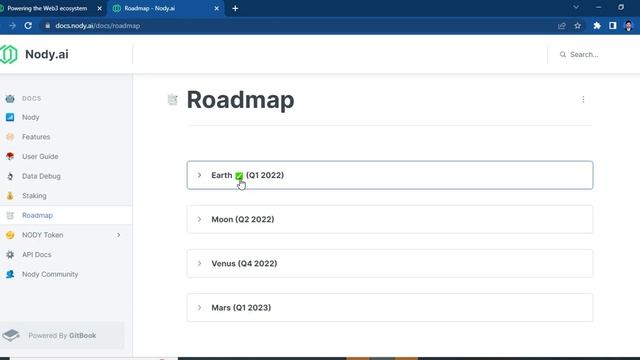Click the Nody.ai hexagon logo
The width and height of the screenshot is (640, 360).
point(8,54)
